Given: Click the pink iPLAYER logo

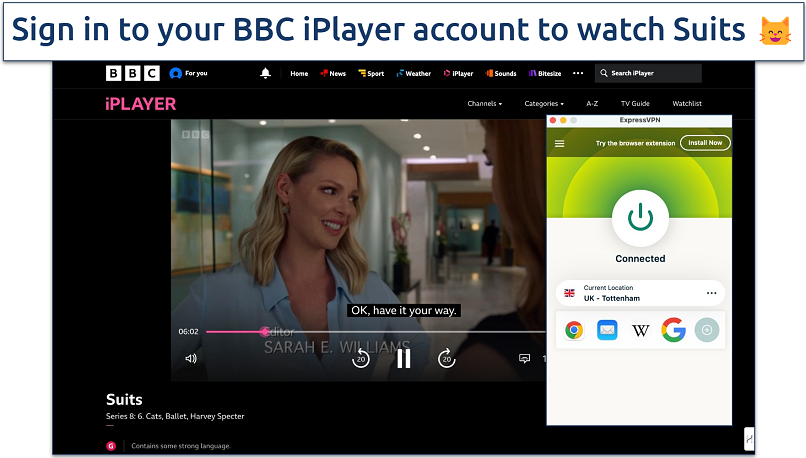Looking at the screenshot, I should click(140, 104).
